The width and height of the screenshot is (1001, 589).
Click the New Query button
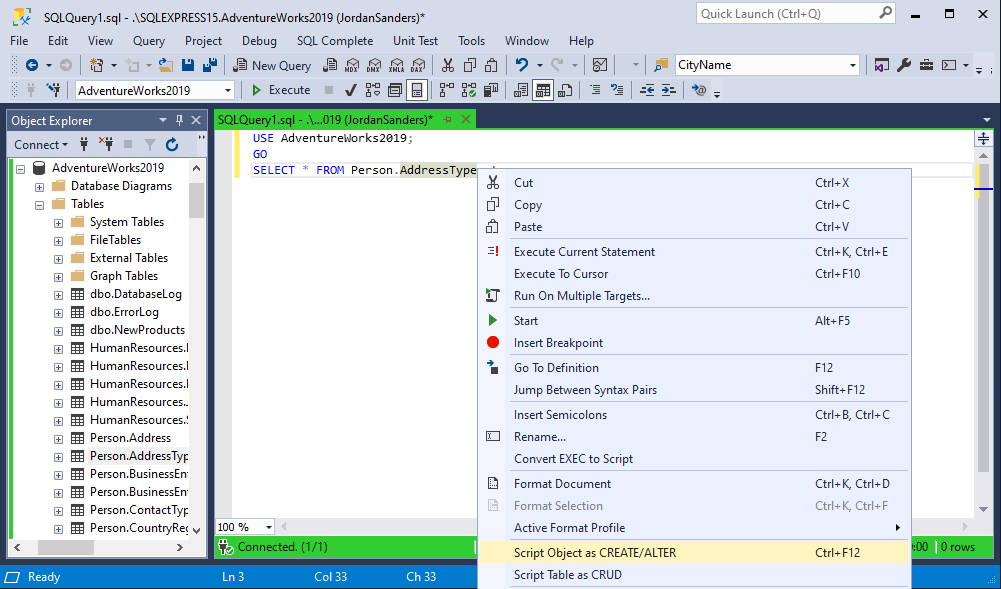[272, 65]
